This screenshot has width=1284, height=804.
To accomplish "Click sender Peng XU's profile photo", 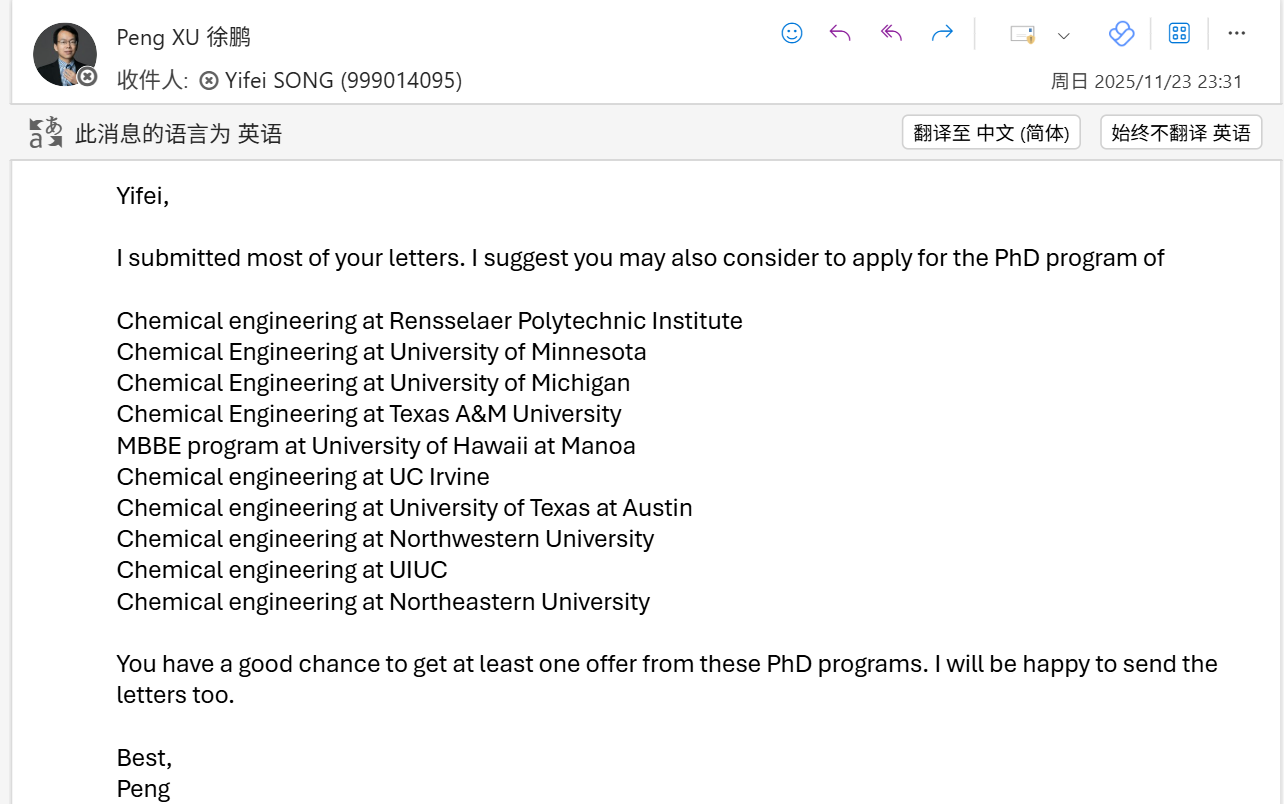I will pos(64,53).
